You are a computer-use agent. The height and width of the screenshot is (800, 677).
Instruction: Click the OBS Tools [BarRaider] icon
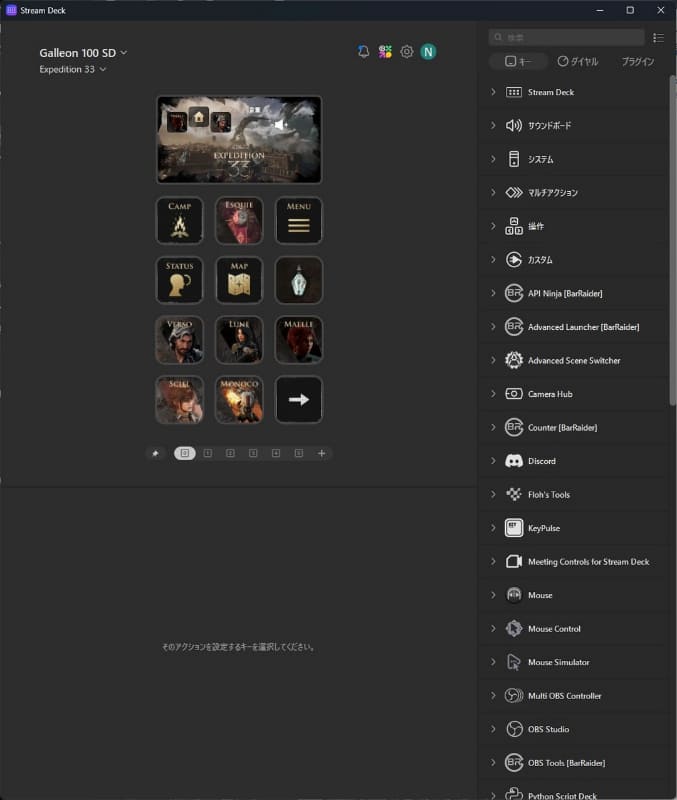tap(514, 763)
